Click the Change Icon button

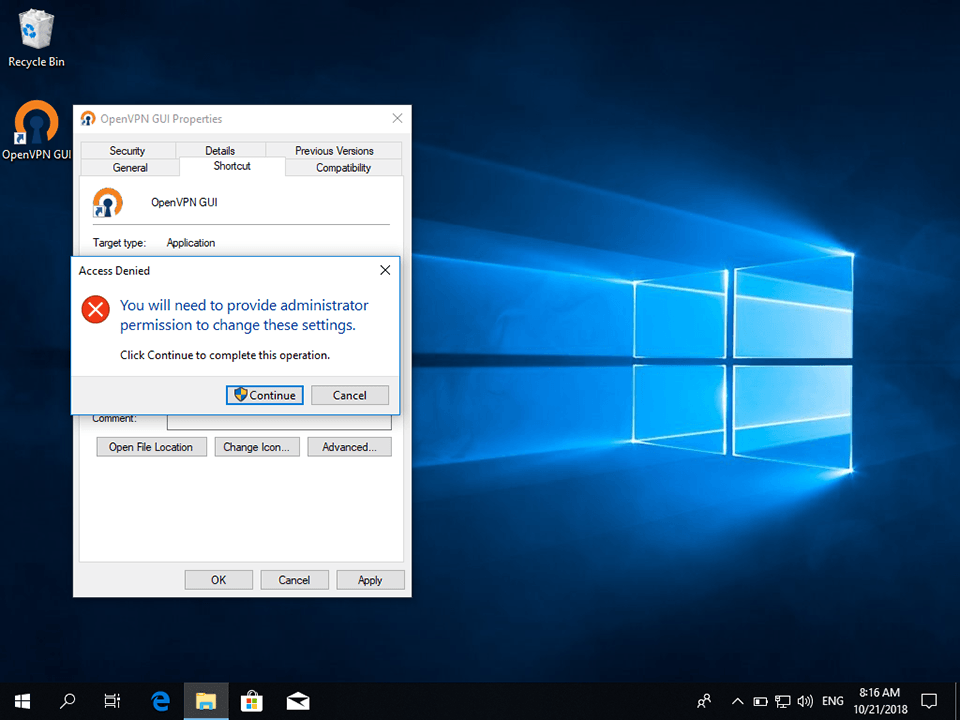tap(257, 447)
